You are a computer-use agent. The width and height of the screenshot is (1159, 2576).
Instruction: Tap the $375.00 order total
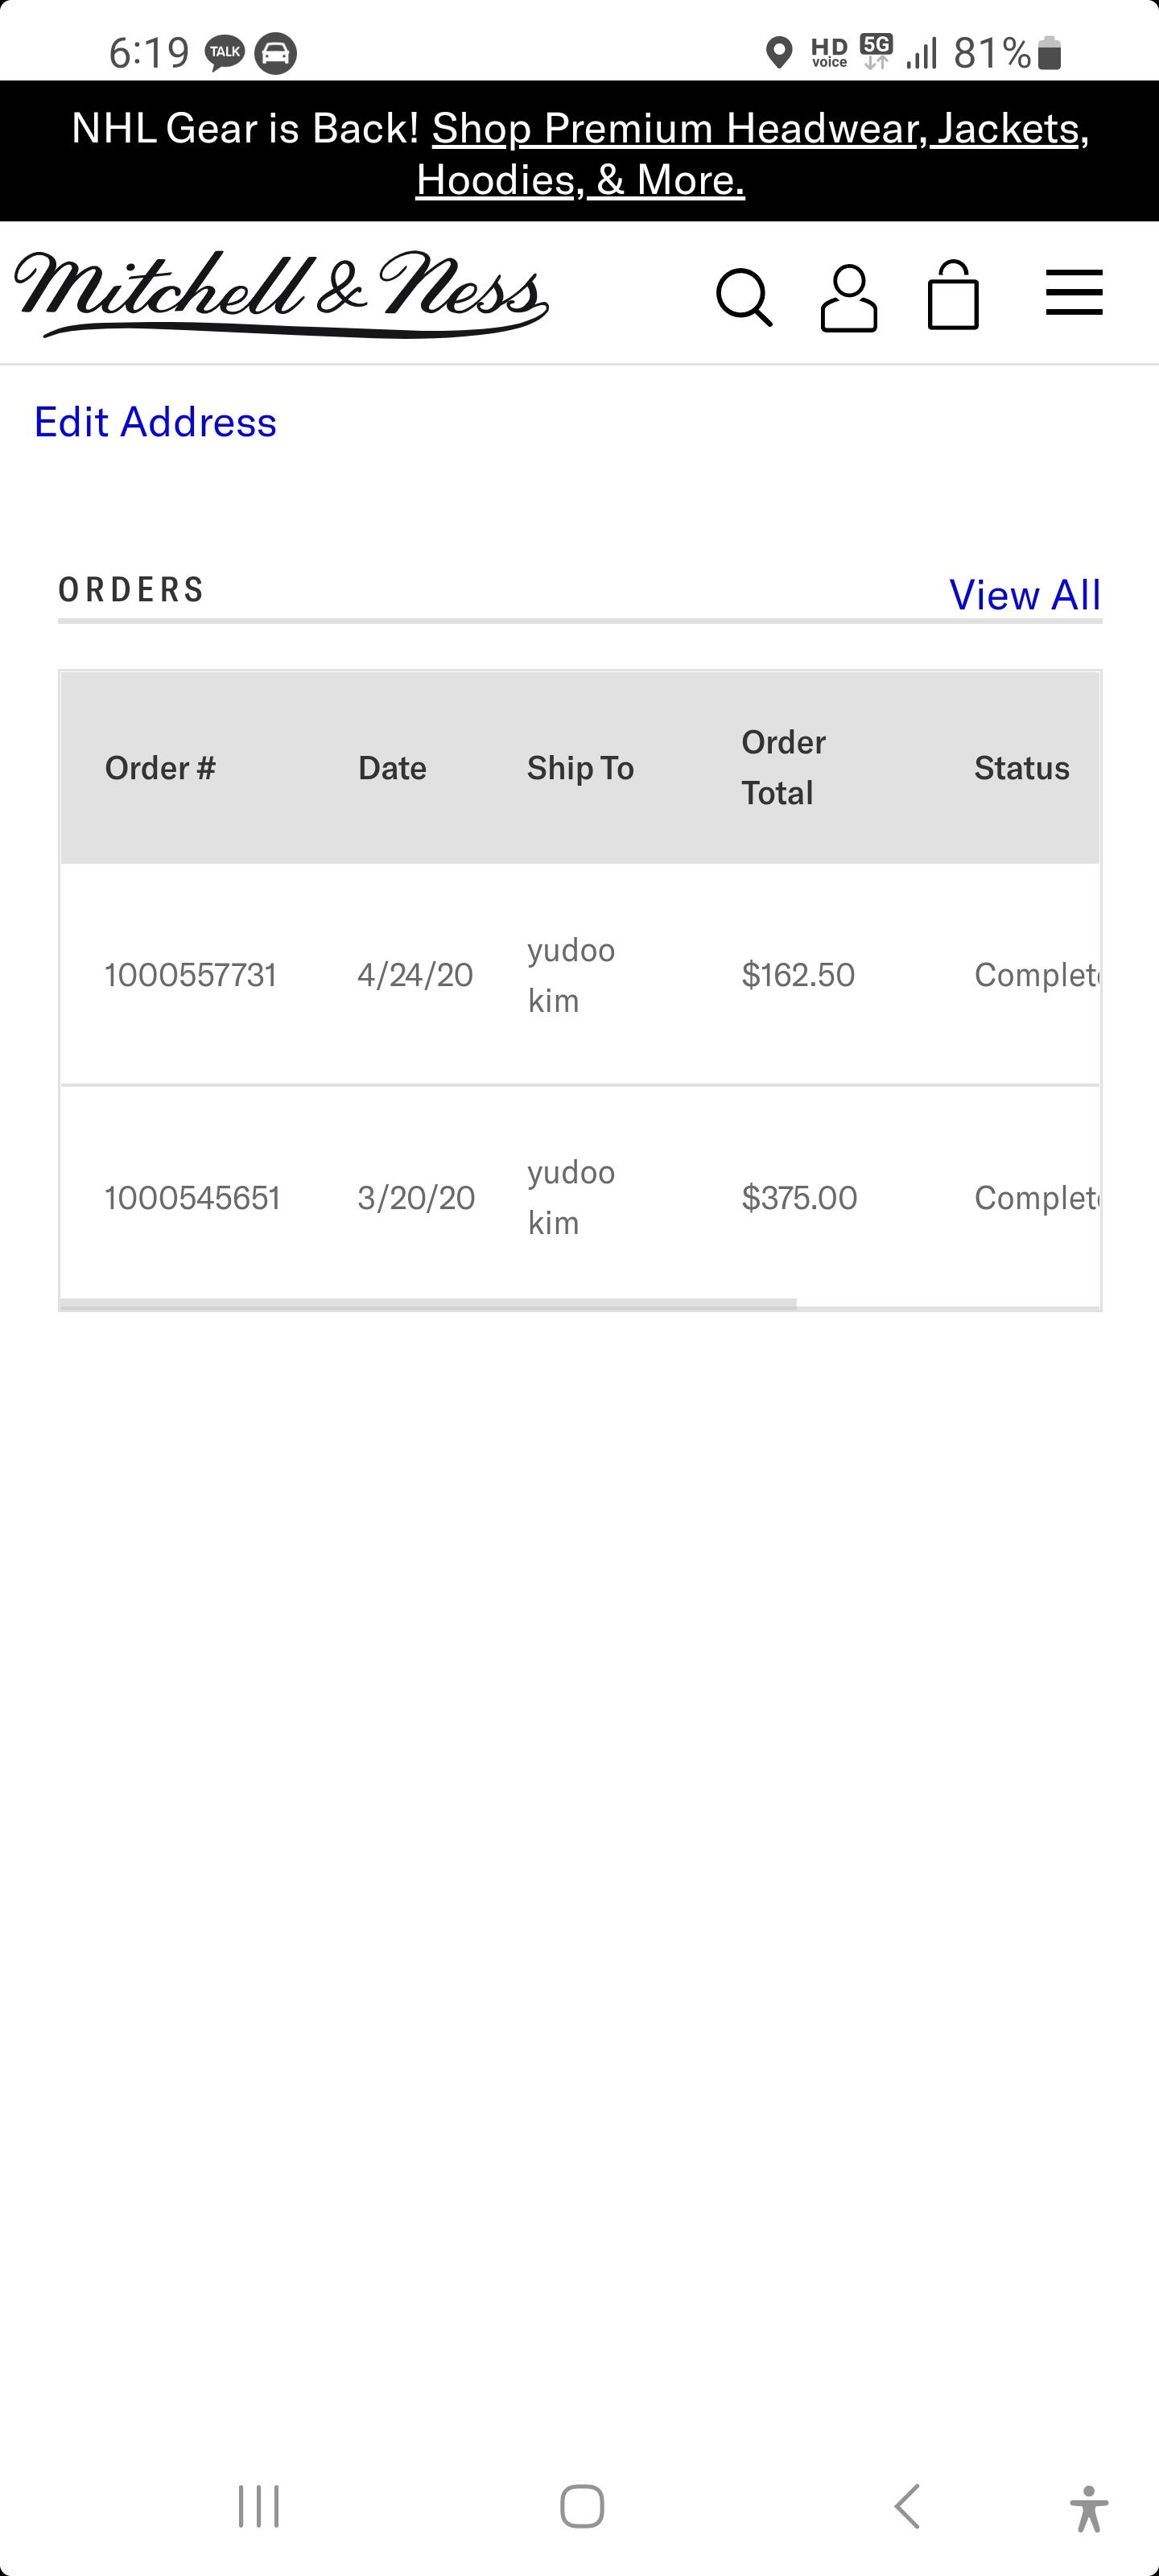(x=799, y=1198)
